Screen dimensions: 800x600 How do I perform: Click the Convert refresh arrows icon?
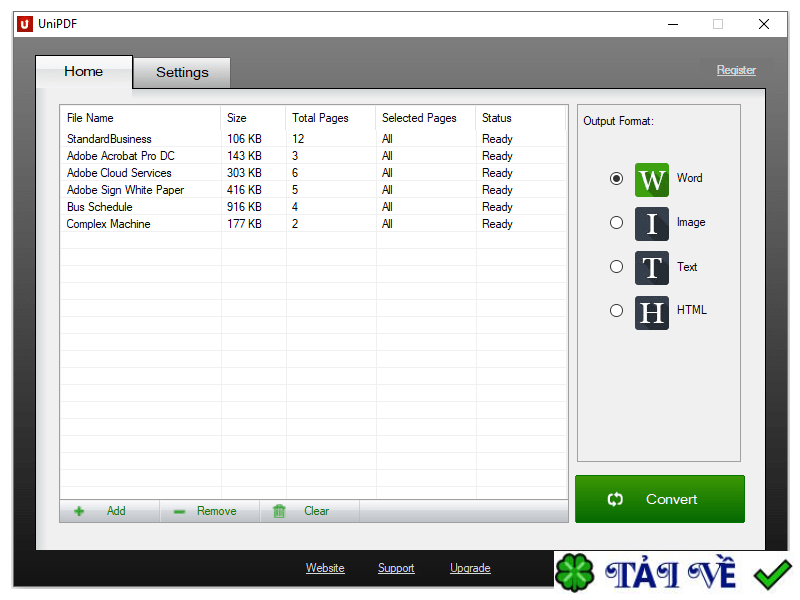tap(615, 499)
